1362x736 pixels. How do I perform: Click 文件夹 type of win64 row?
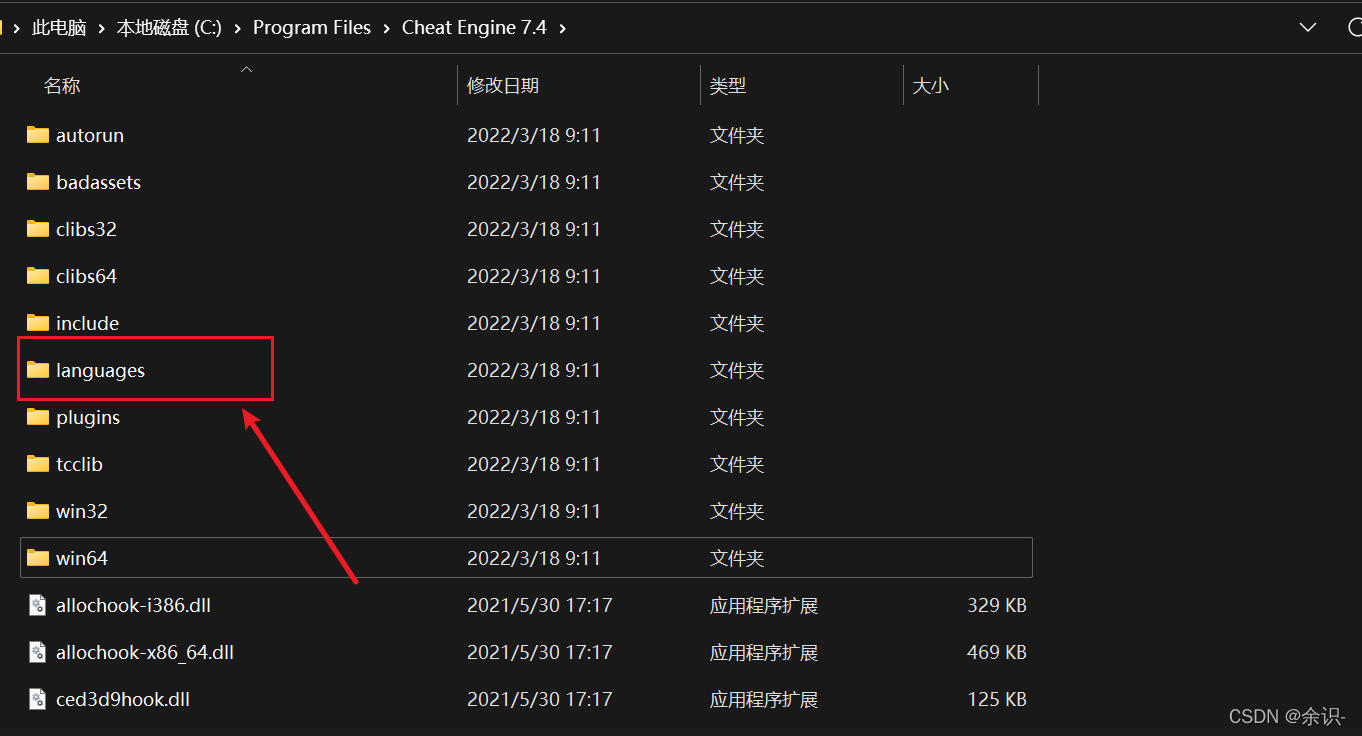tap(737, 558)
